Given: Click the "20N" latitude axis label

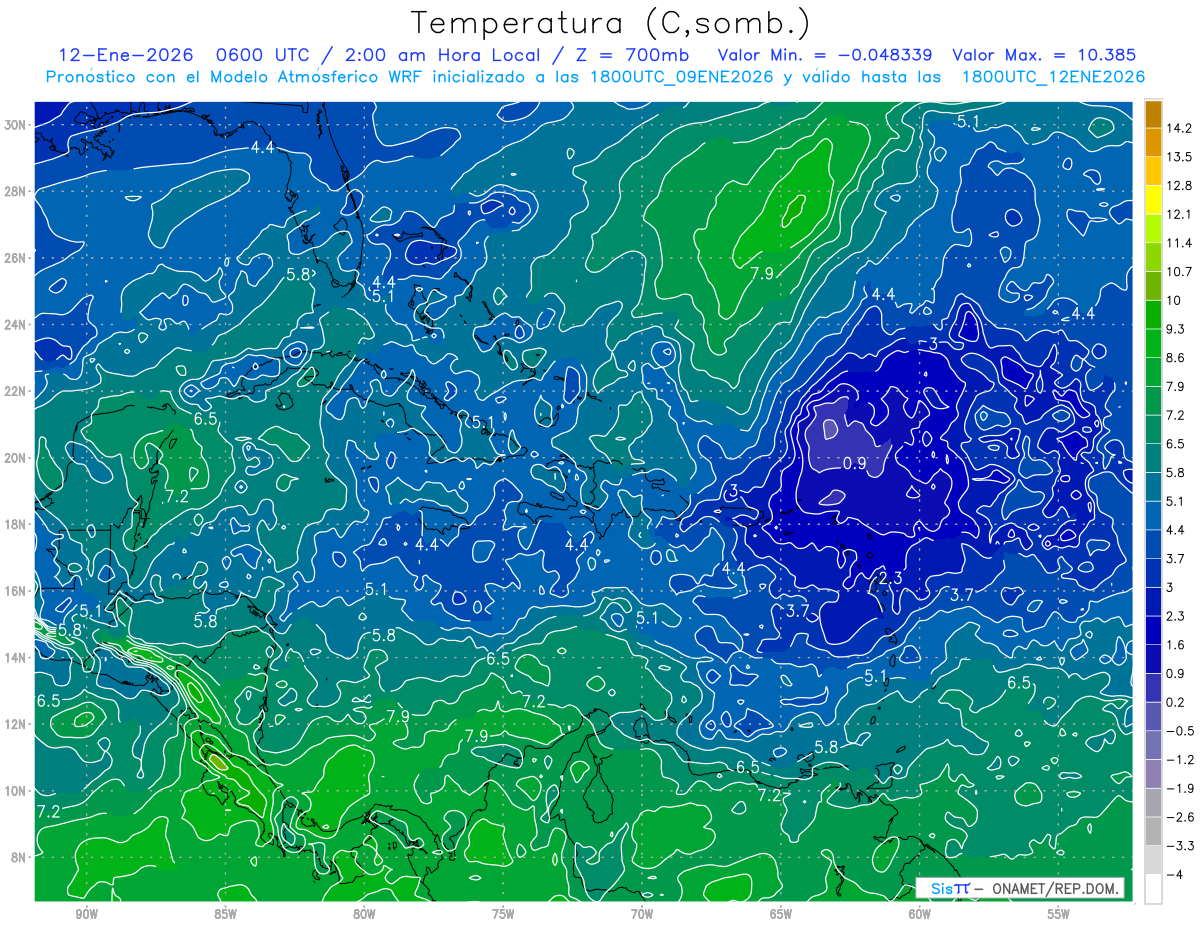Looking at the screenshot, I should click(17, 458).
